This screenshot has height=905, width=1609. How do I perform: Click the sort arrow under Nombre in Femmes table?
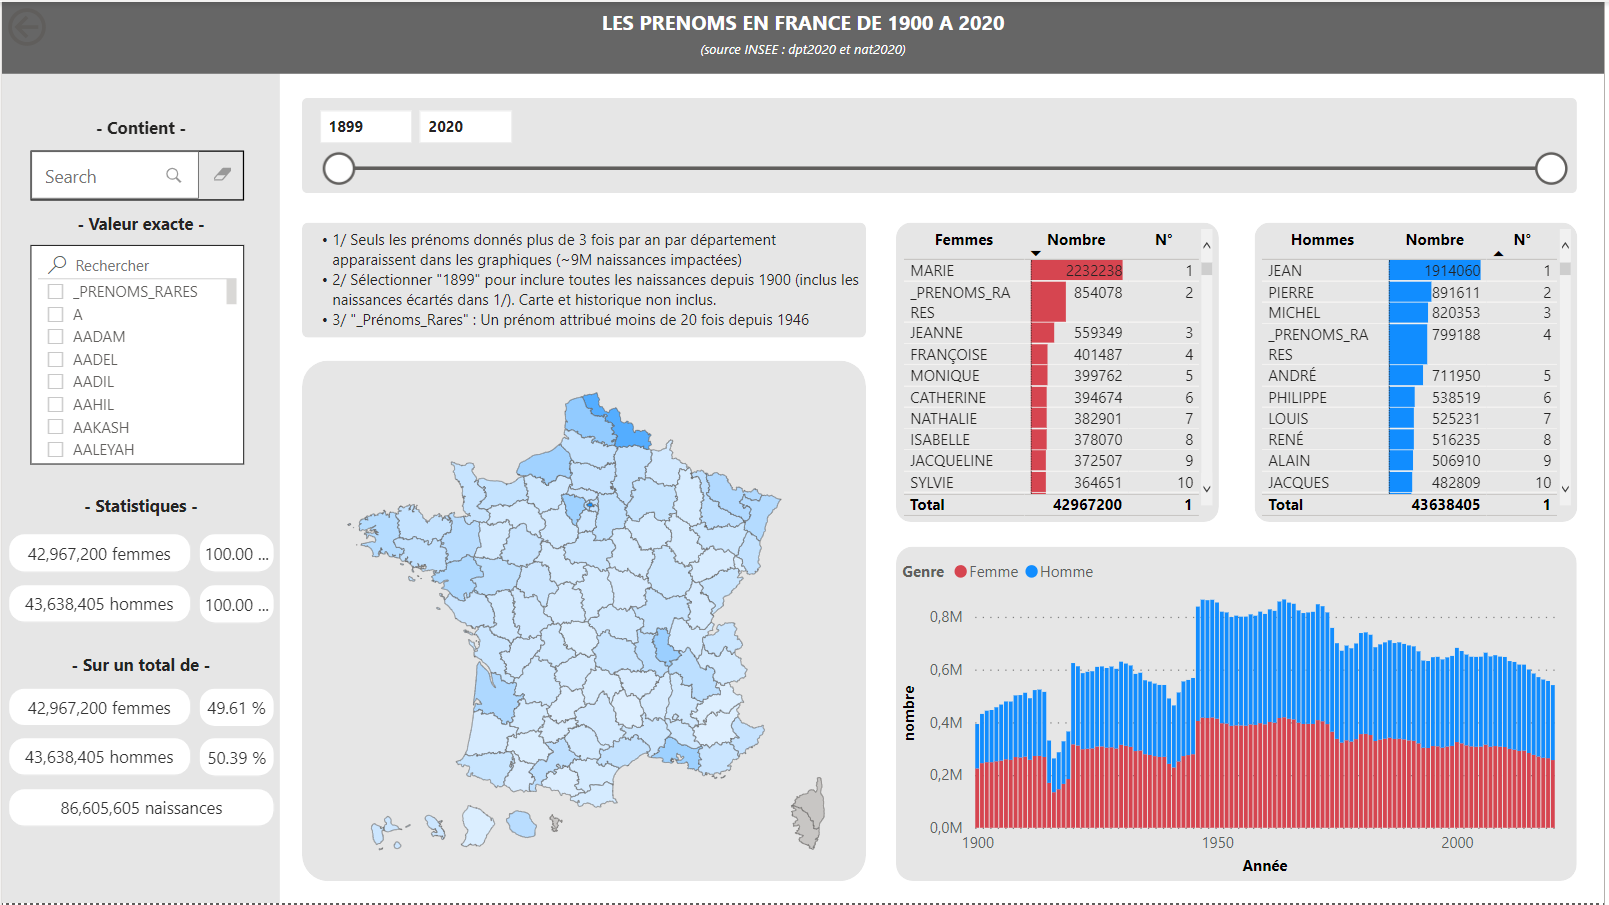click(1036, 254)
